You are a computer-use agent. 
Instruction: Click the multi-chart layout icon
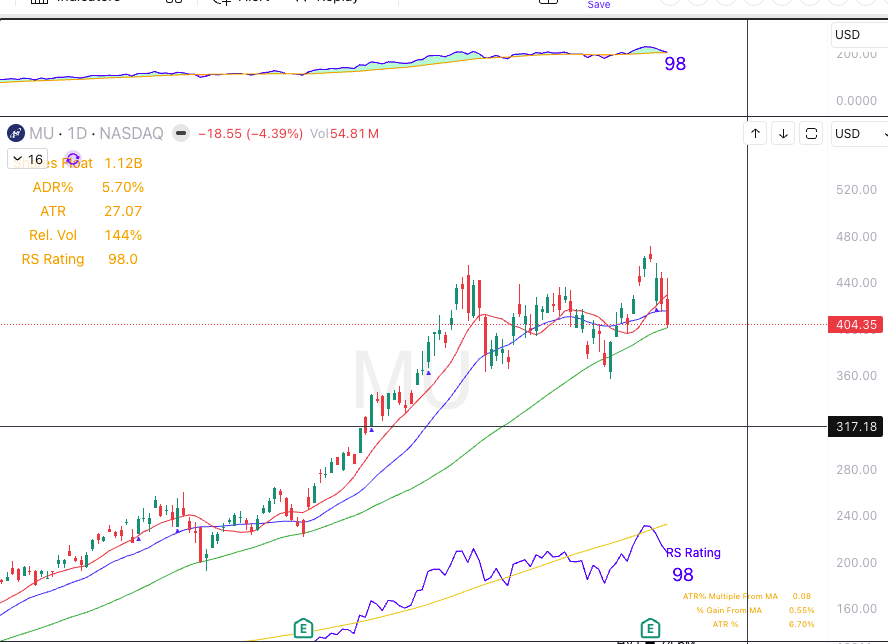point(548,3)
